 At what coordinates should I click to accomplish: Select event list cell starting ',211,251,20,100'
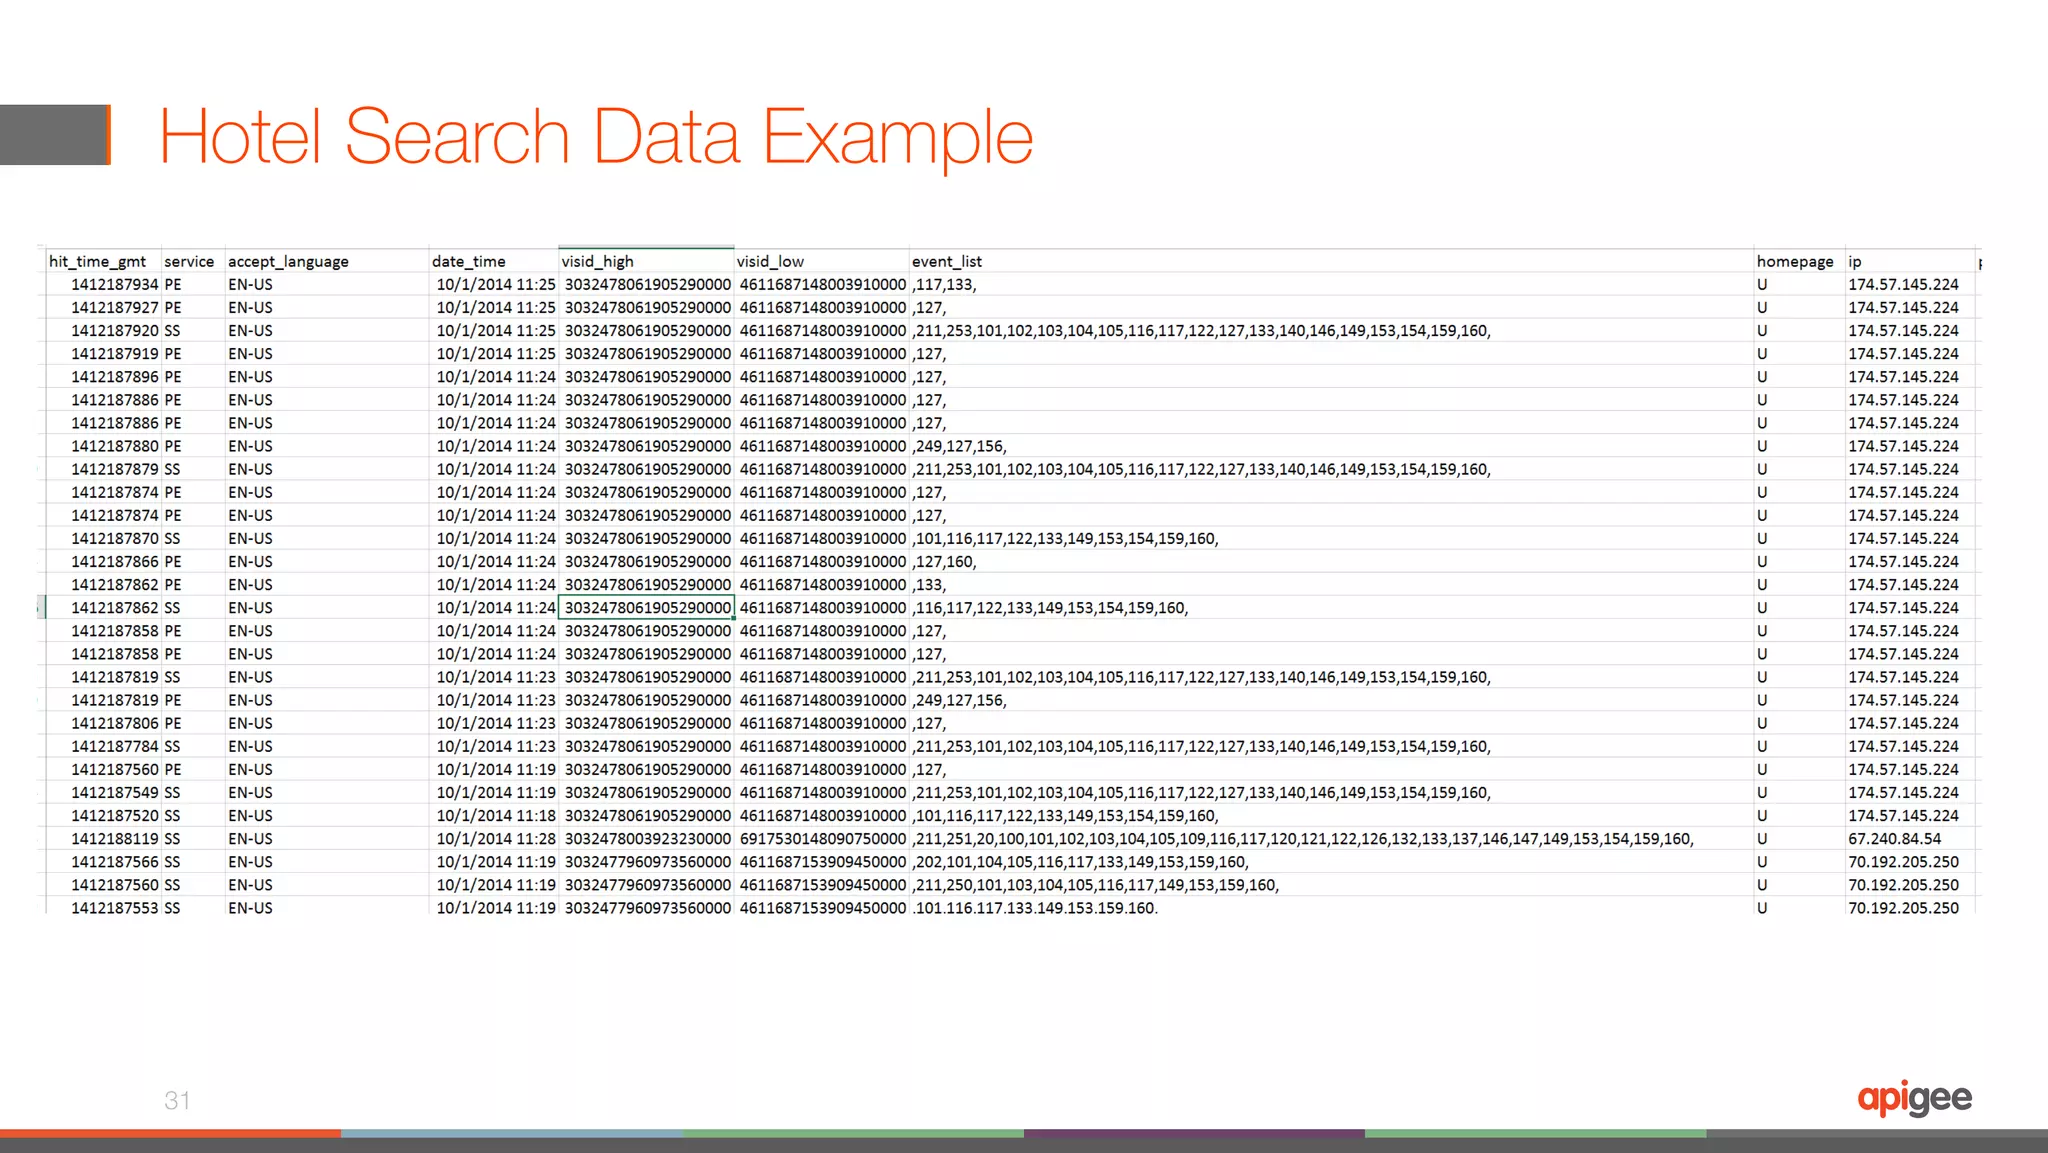1331,838
